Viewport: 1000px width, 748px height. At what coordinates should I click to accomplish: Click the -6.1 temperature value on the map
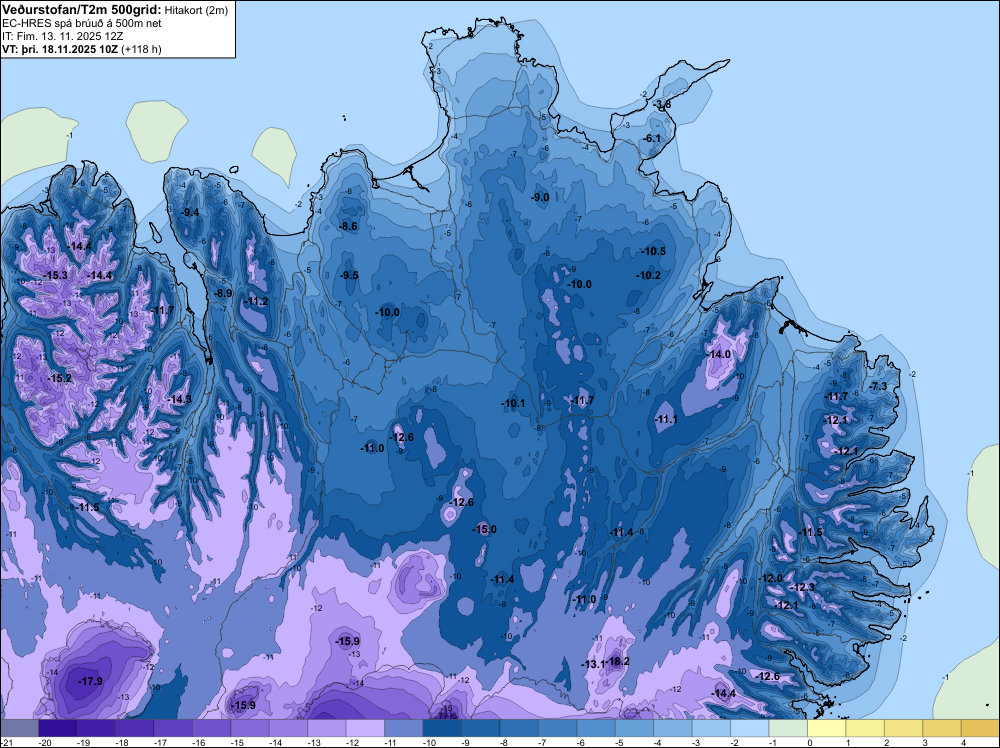[x=652, y=138]
